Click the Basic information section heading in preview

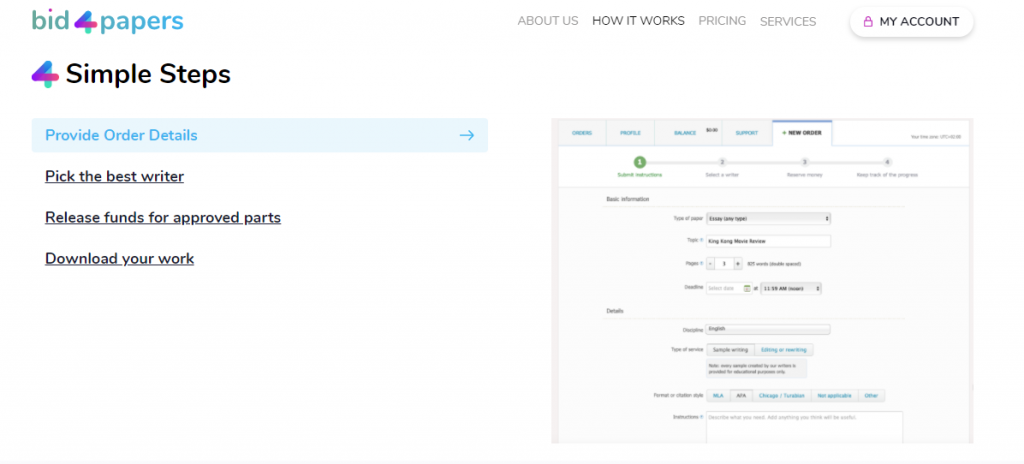coord(628,199)
